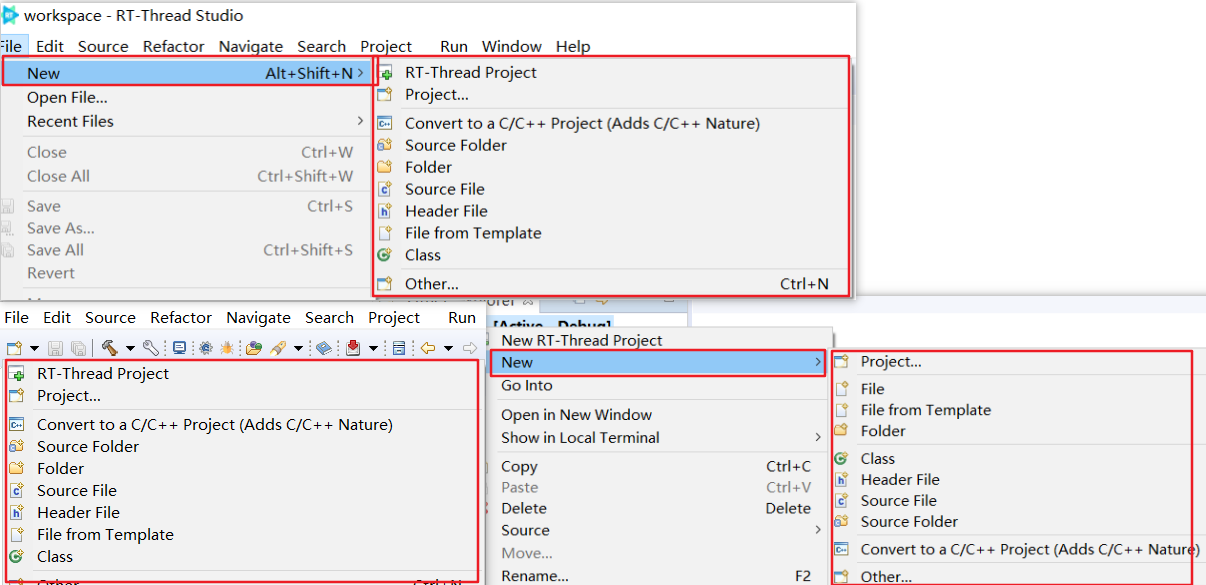Open the Search menu in the lower-left menu bar
The image size is (1206, 585).
point(330,317)
